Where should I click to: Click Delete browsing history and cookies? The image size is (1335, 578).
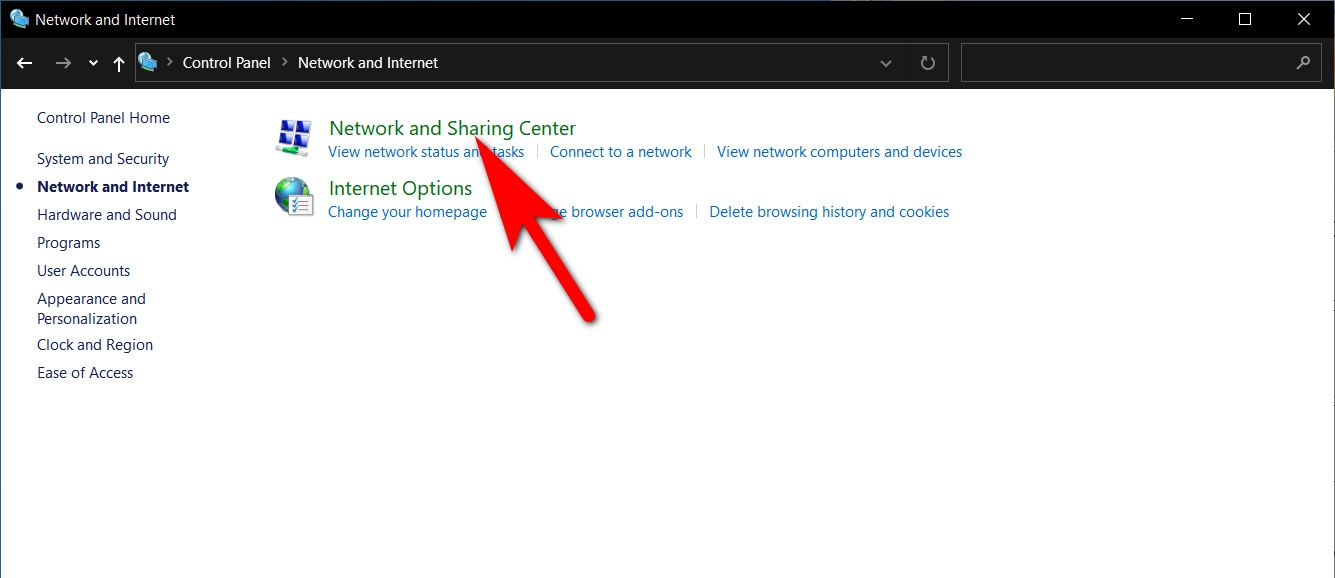pyautogui.click(x=829, y=212)
